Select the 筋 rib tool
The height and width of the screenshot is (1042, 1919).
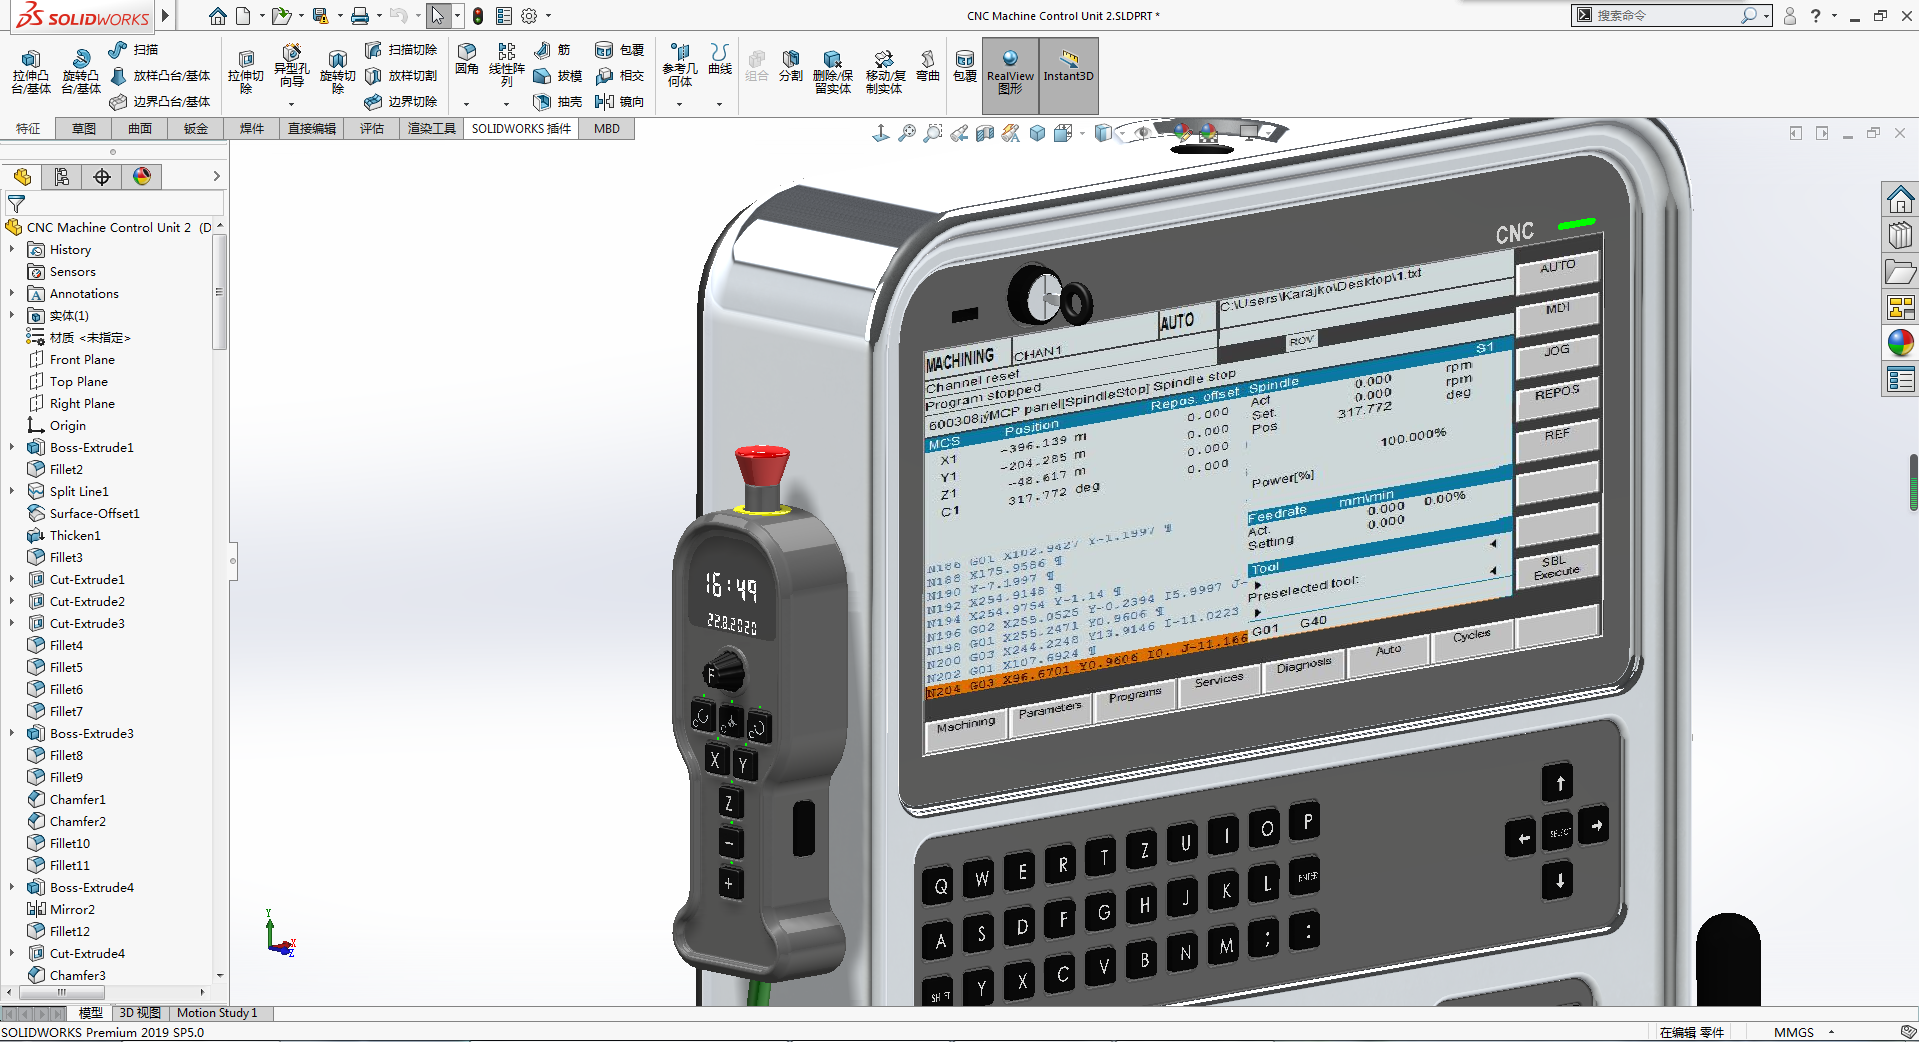pyautogui.click(x=552, y=49)
